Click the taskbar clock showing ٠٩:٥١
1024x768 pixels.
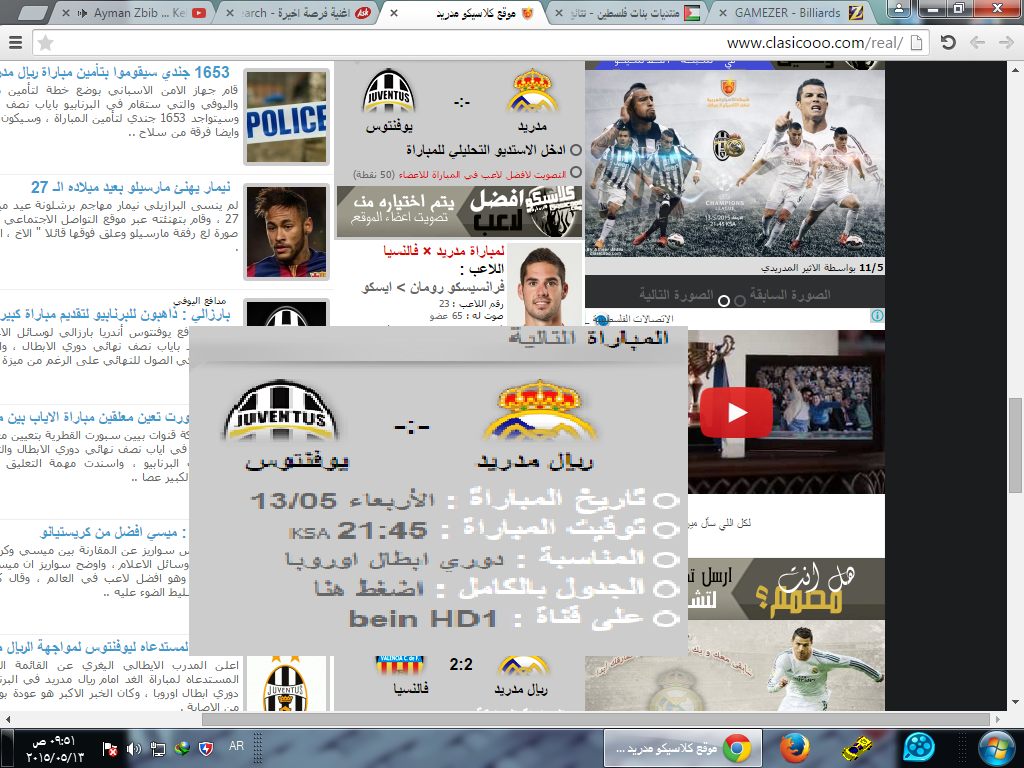coord(55,749)
